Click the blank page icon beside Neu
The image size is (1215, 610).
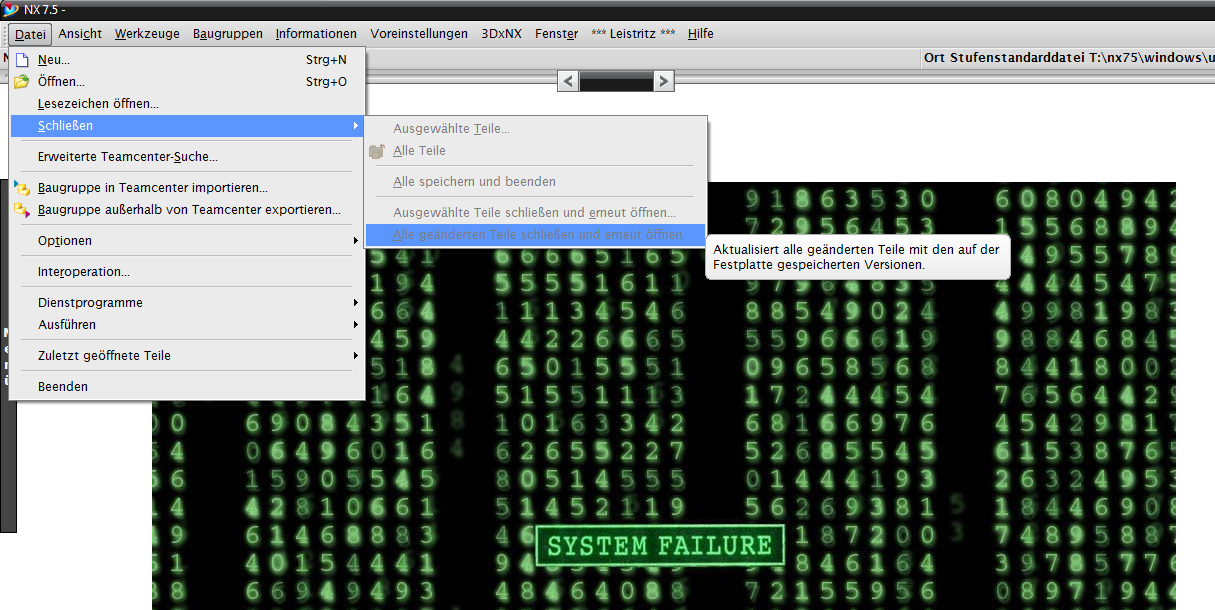[x=21, y=60]
